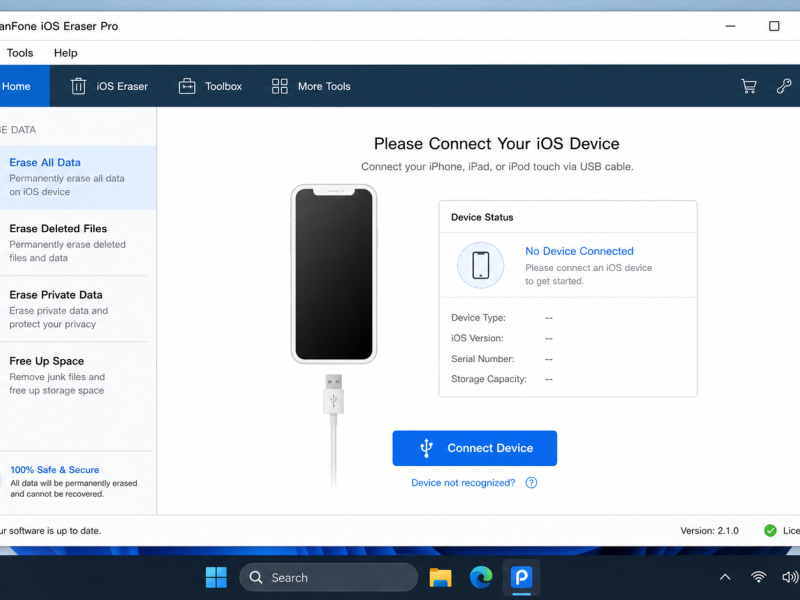This screenshot has height=600, width=800.
Task: Click No Device Connected status text
Action: [x=580, y=251]
